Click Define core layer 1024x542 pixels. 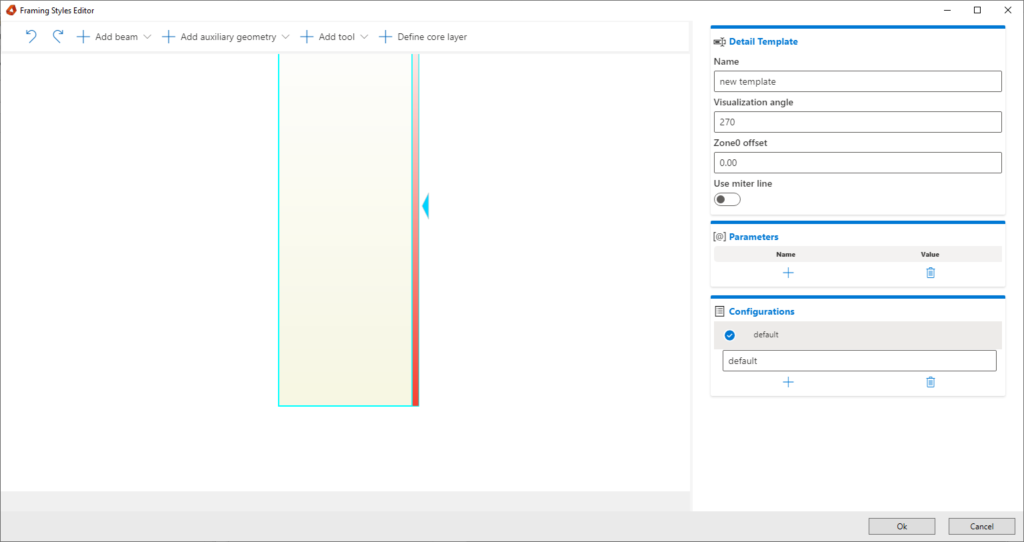coord(423,37)
